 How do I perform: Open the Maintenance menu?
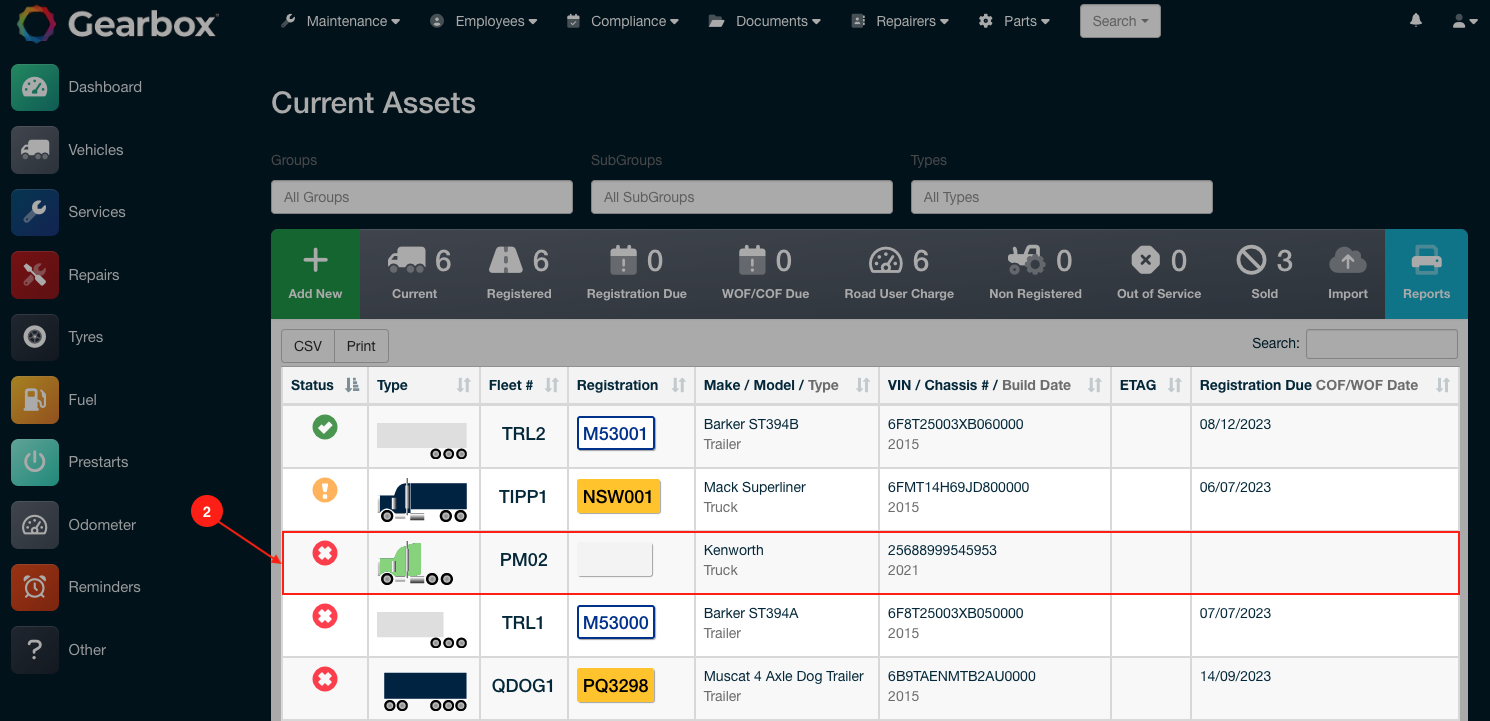click(341, 21)
